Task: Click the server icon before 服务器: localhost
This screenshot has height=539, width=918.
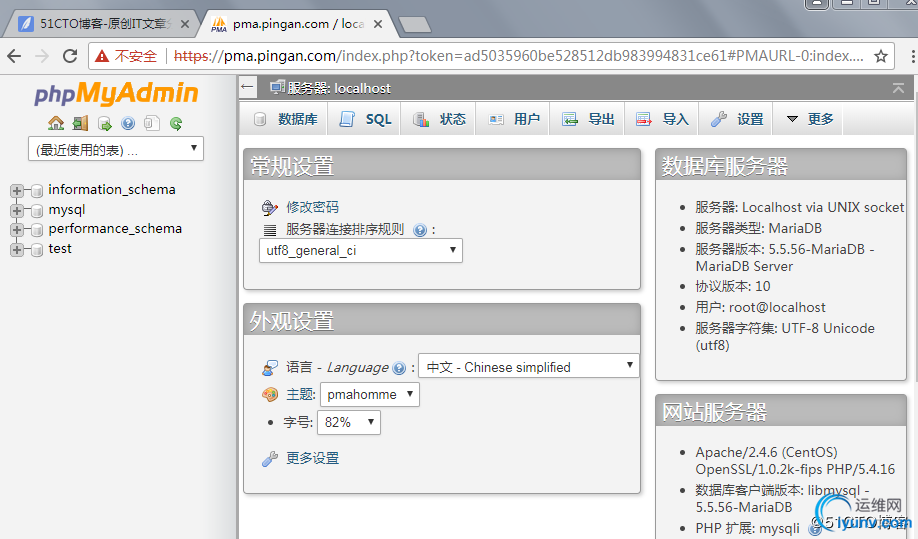Action: point(277,88)
